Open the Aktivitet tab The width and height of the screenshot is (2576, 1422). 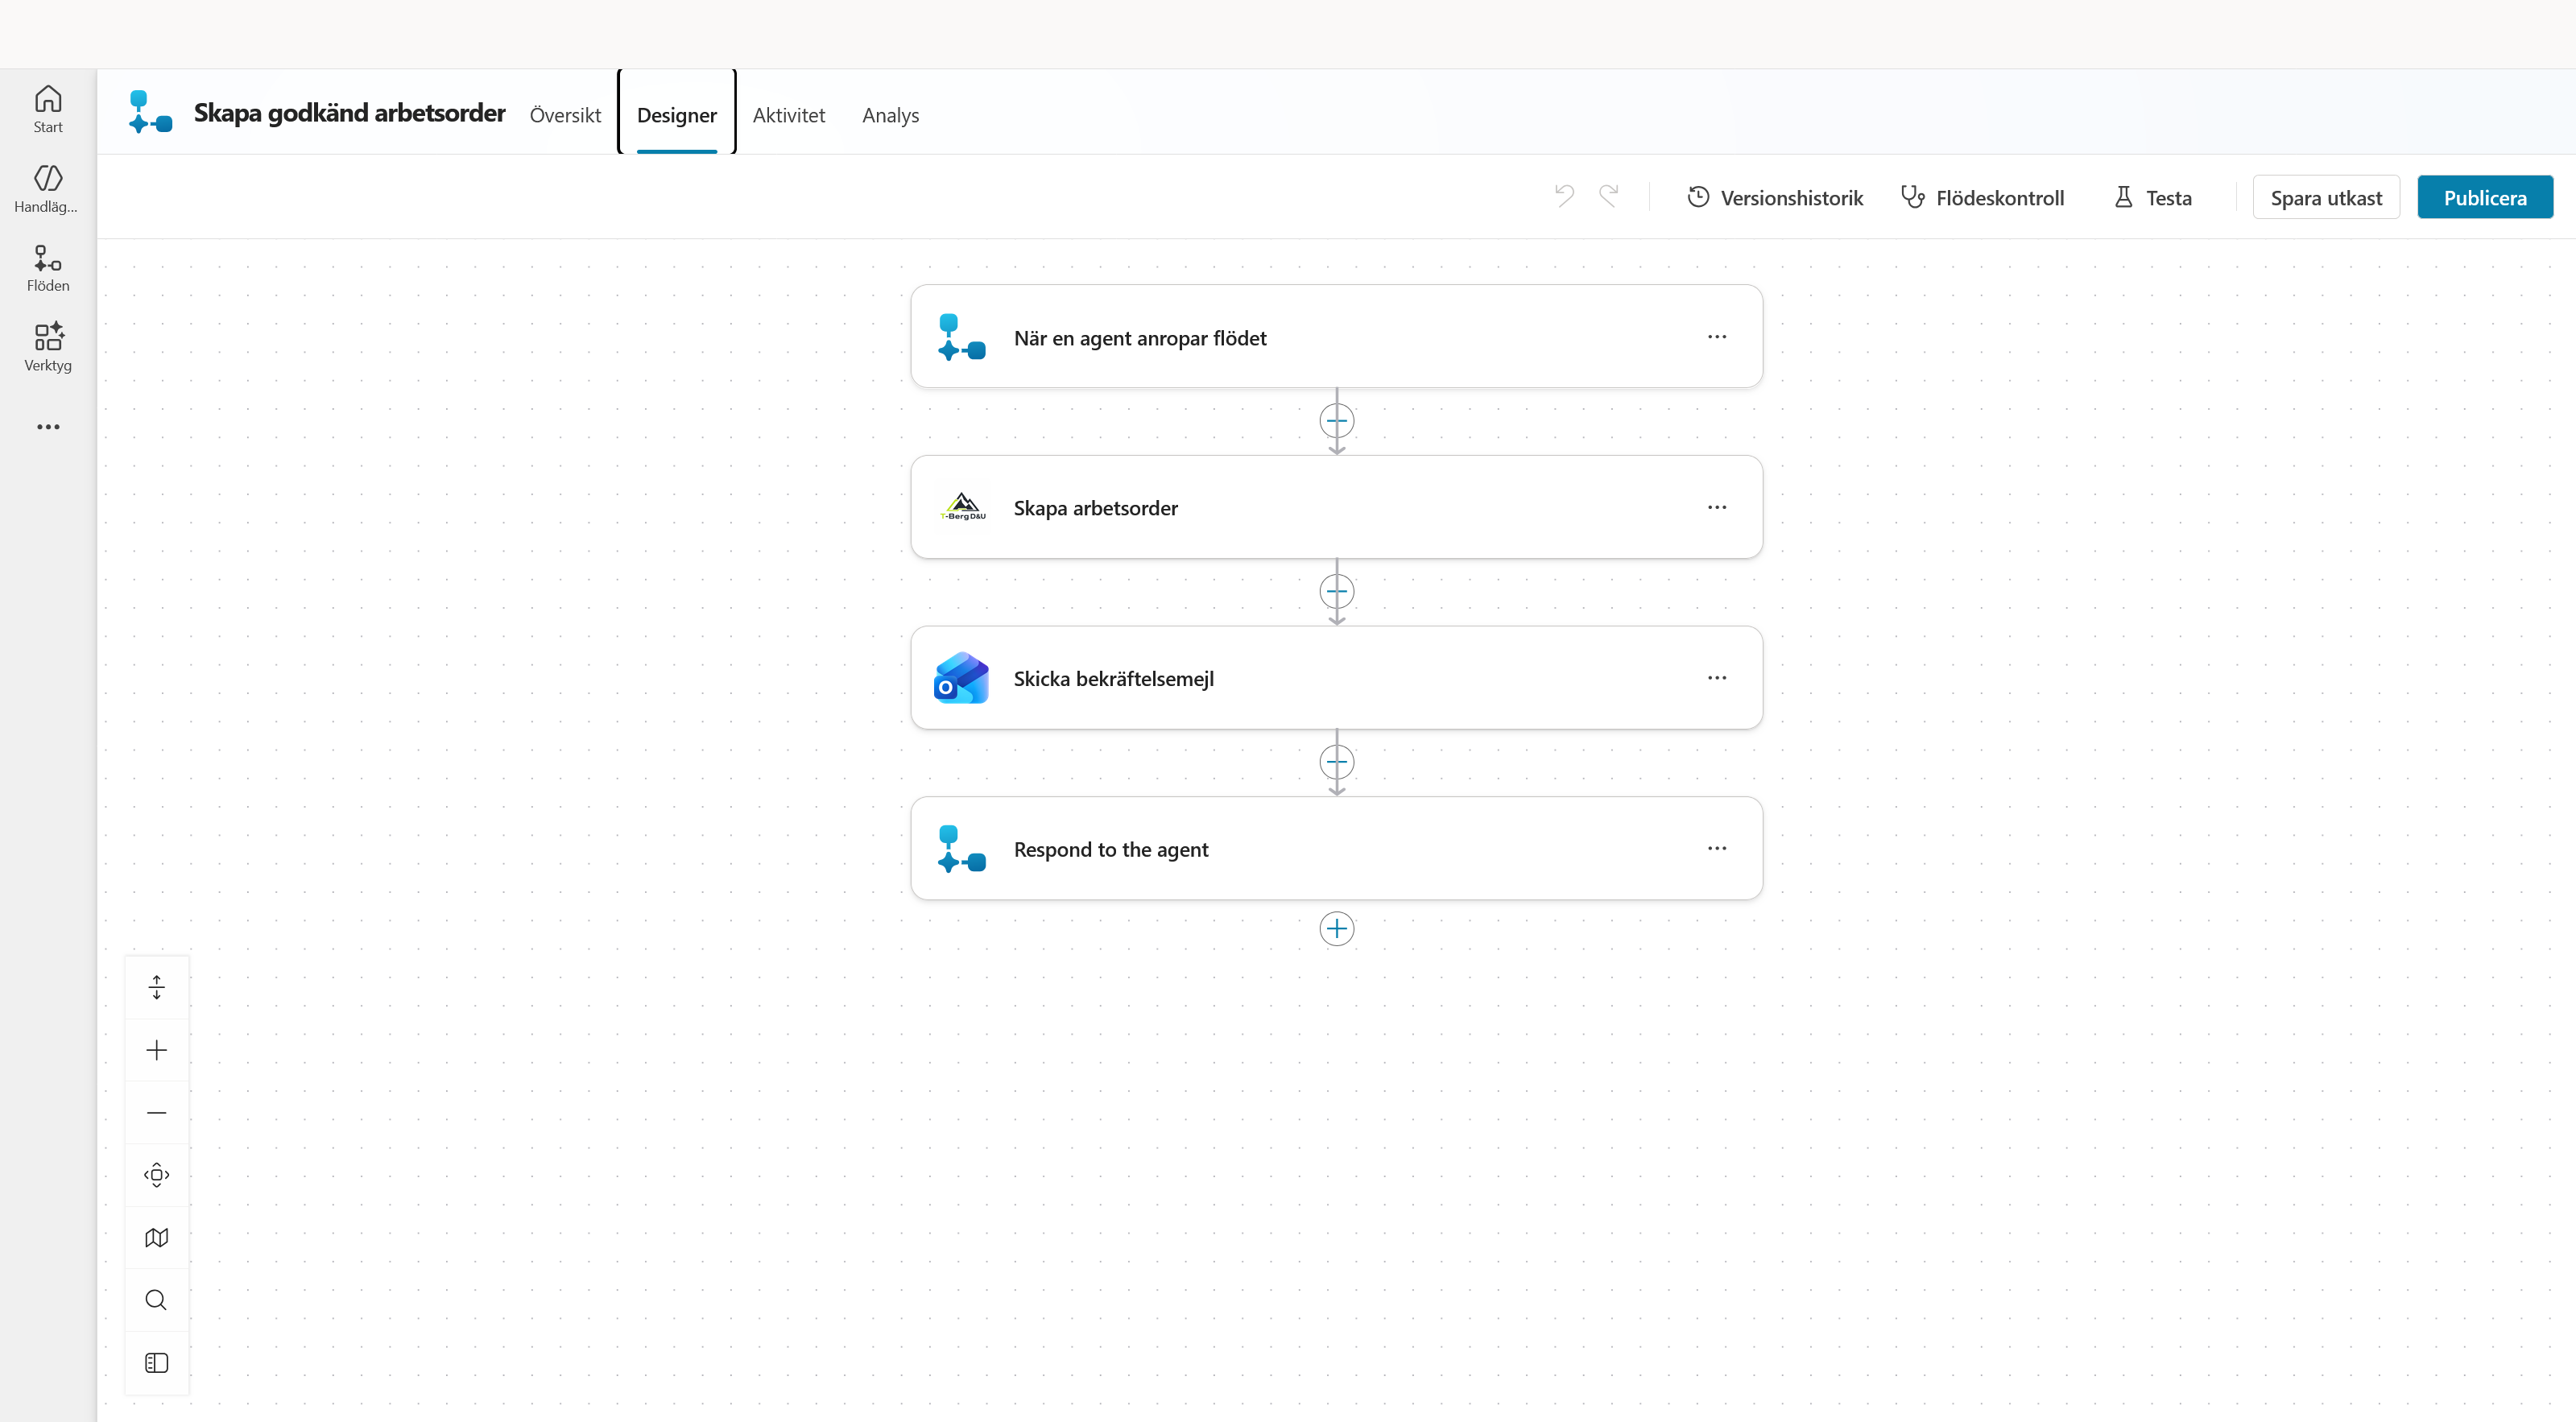point(789,115)
